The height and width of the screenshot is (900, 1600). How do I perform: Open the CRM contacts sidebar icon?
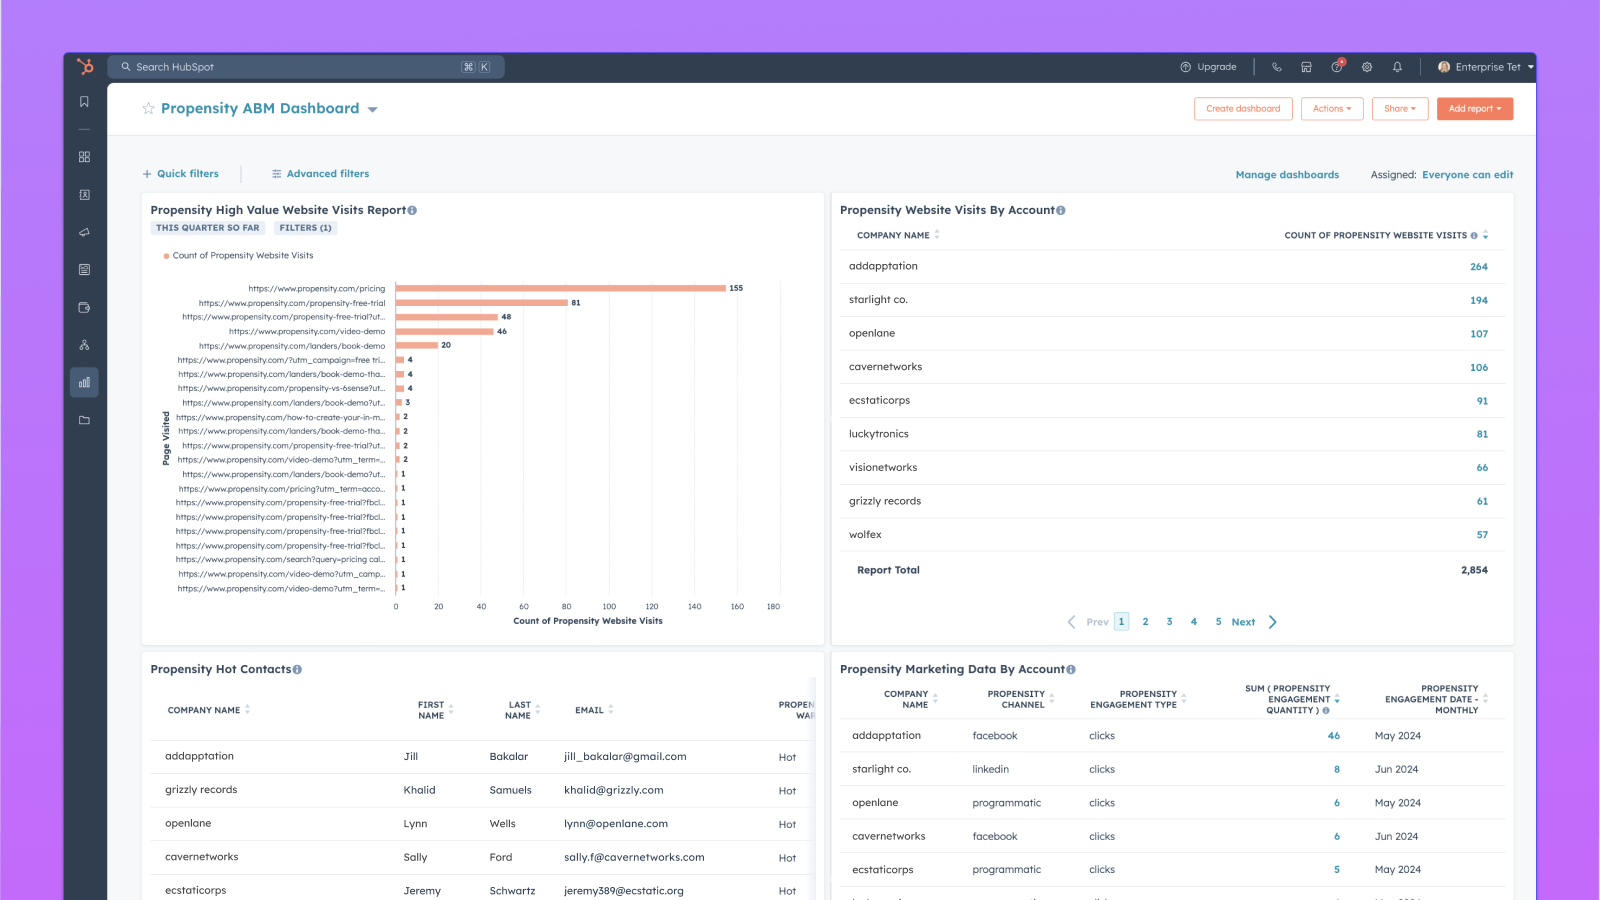pyautogui.click(x=84, y=195)
